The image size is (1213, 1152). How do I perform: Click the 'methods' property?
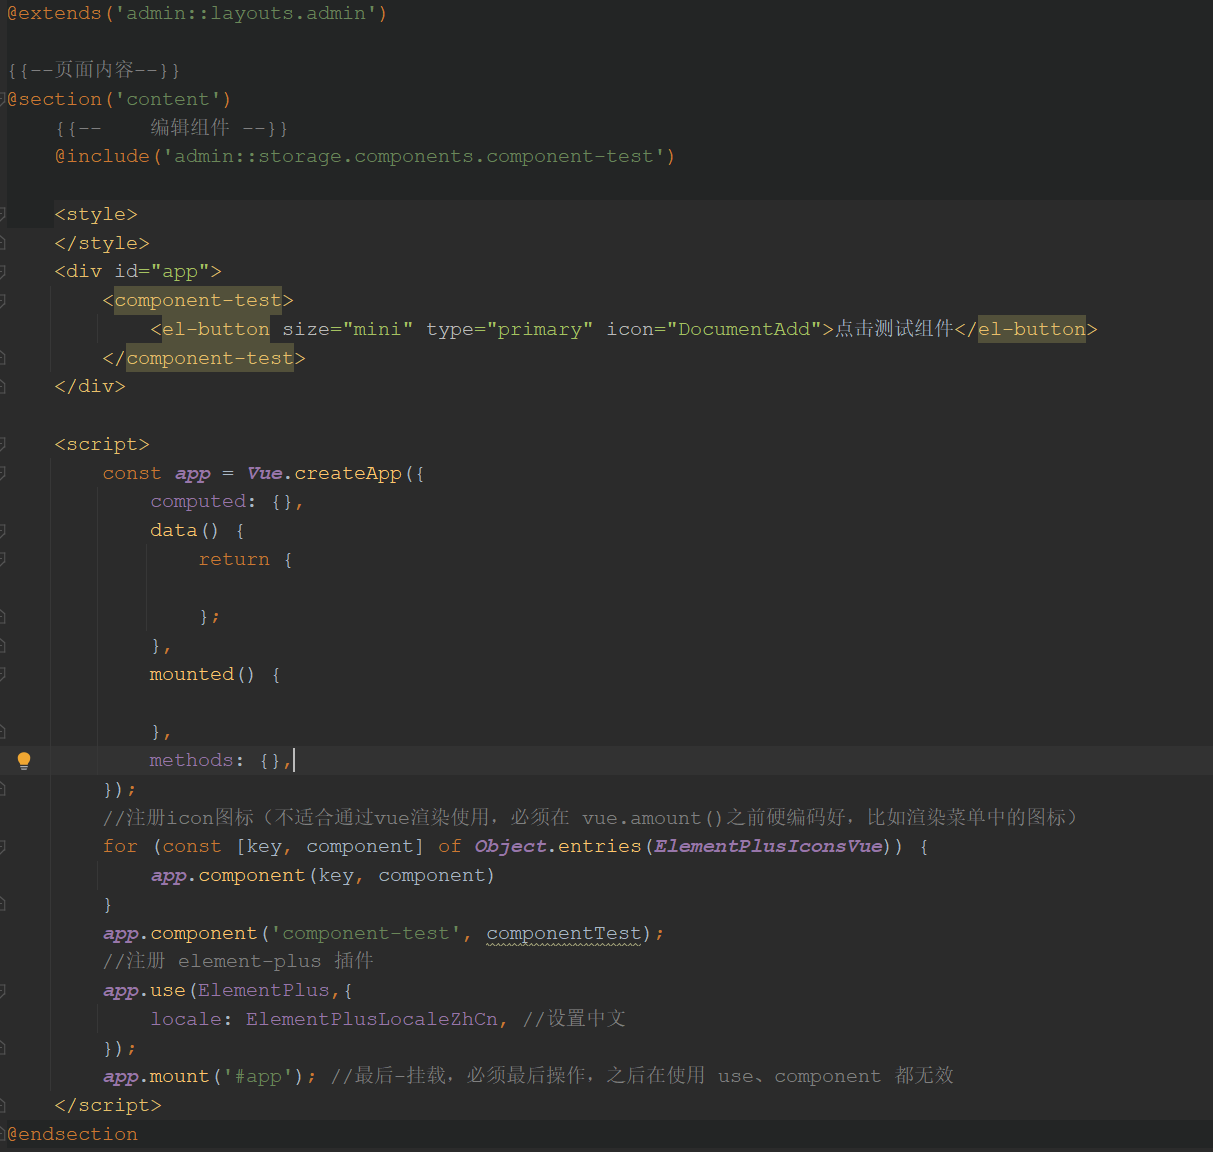click(x=191, y=761)
